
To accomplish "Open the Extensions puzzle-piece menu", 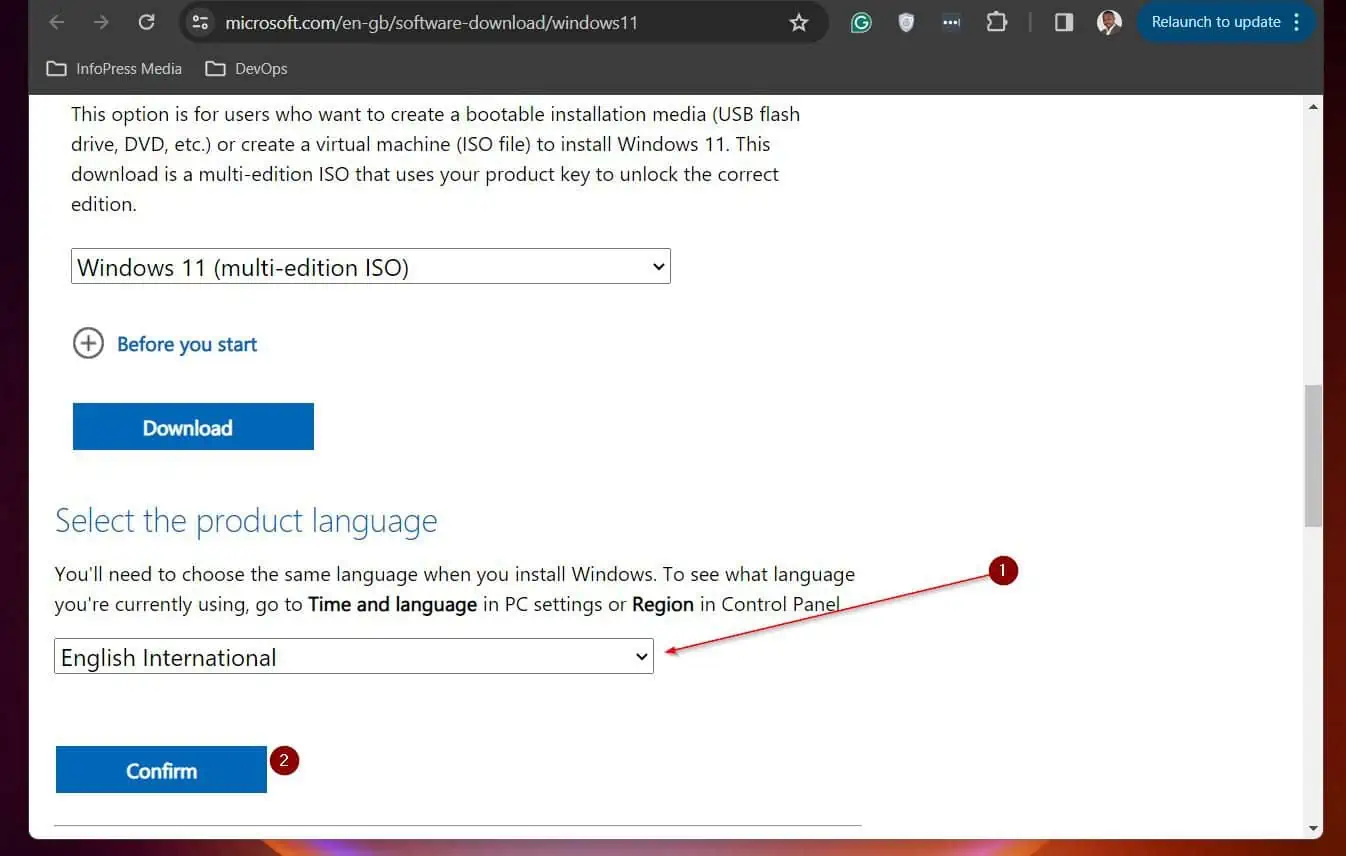I will (x=997, y=22).
